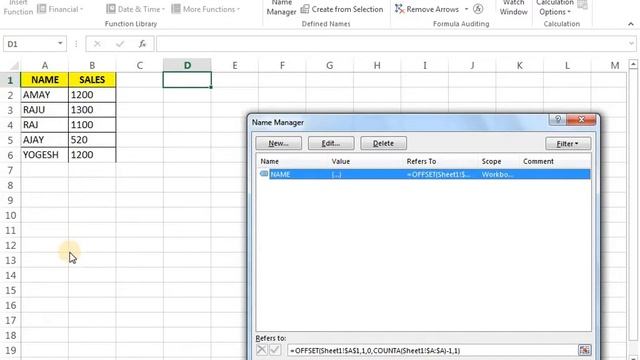Click the New... button in Name Manager

click(278, 143)
